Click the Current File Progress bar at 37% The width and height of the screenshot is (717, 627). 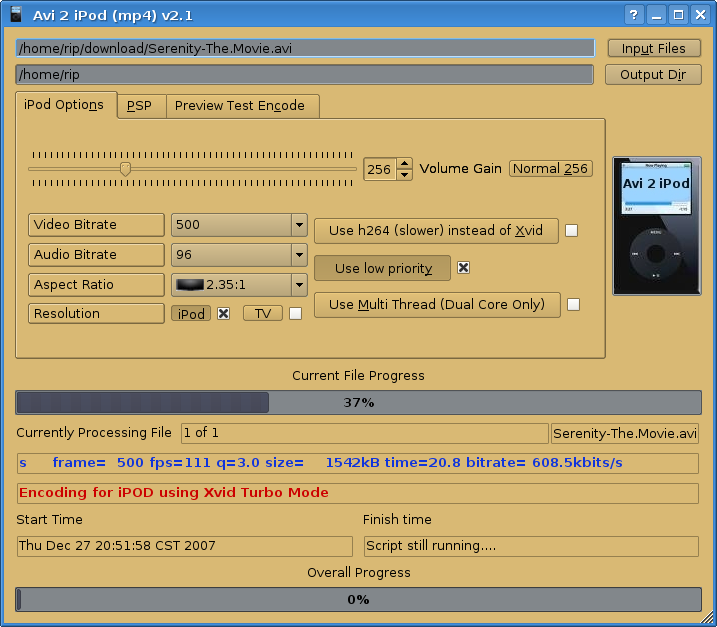click(x=358, y=402)
